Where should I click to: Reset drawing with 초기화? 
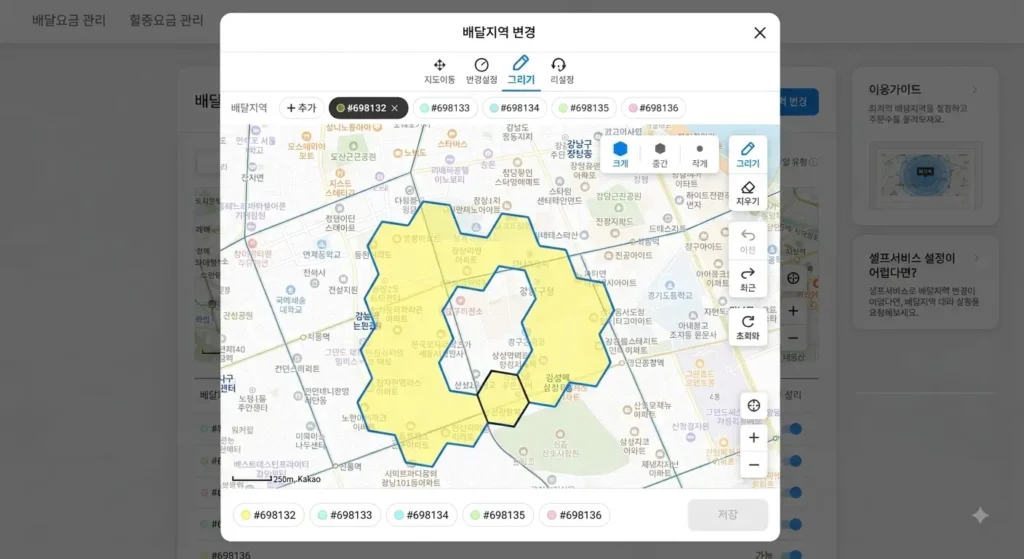748,327
